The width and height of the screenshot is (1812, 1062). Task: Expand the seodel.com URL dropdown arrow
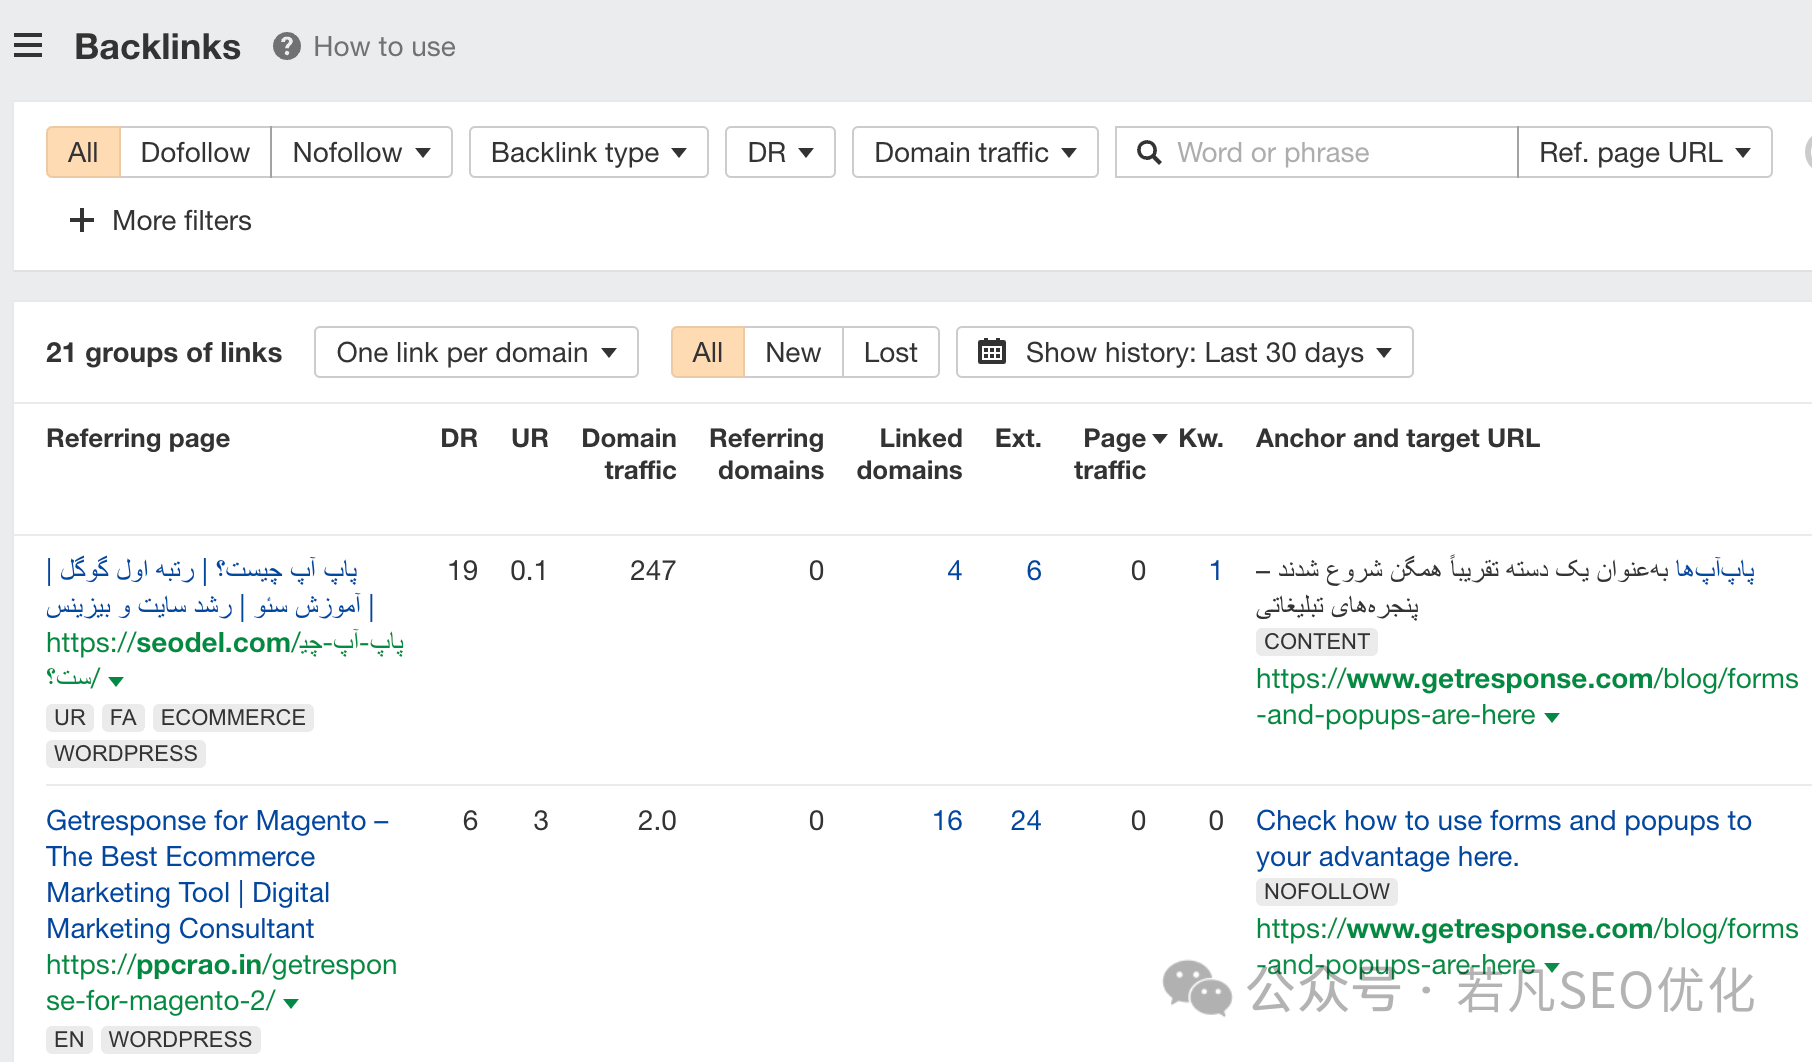(116, 680)
